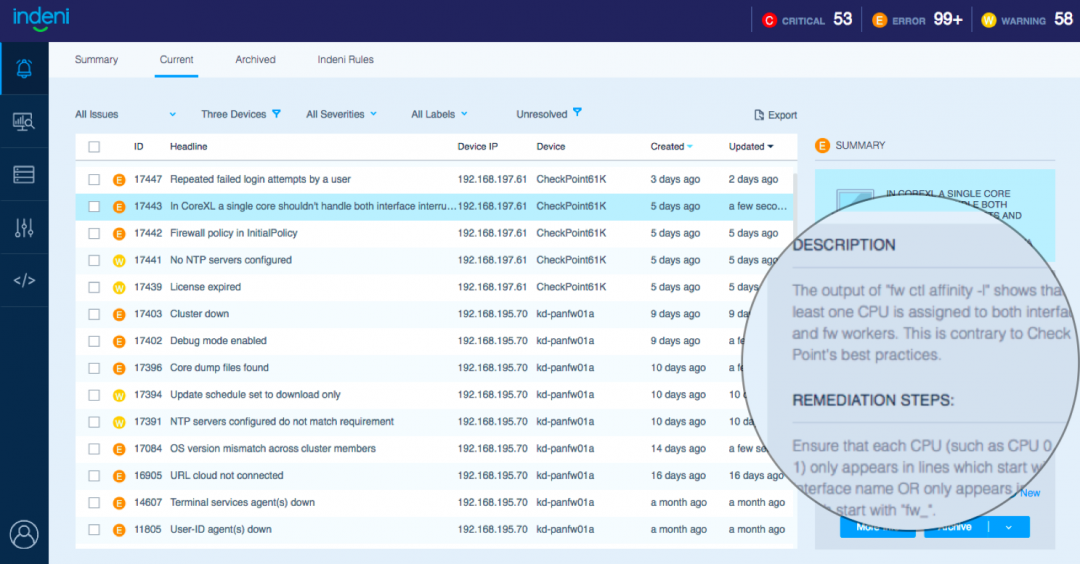Click the red Critical alert count icon
Viewport: 1080px width, 564px height.
coord(769,21)
